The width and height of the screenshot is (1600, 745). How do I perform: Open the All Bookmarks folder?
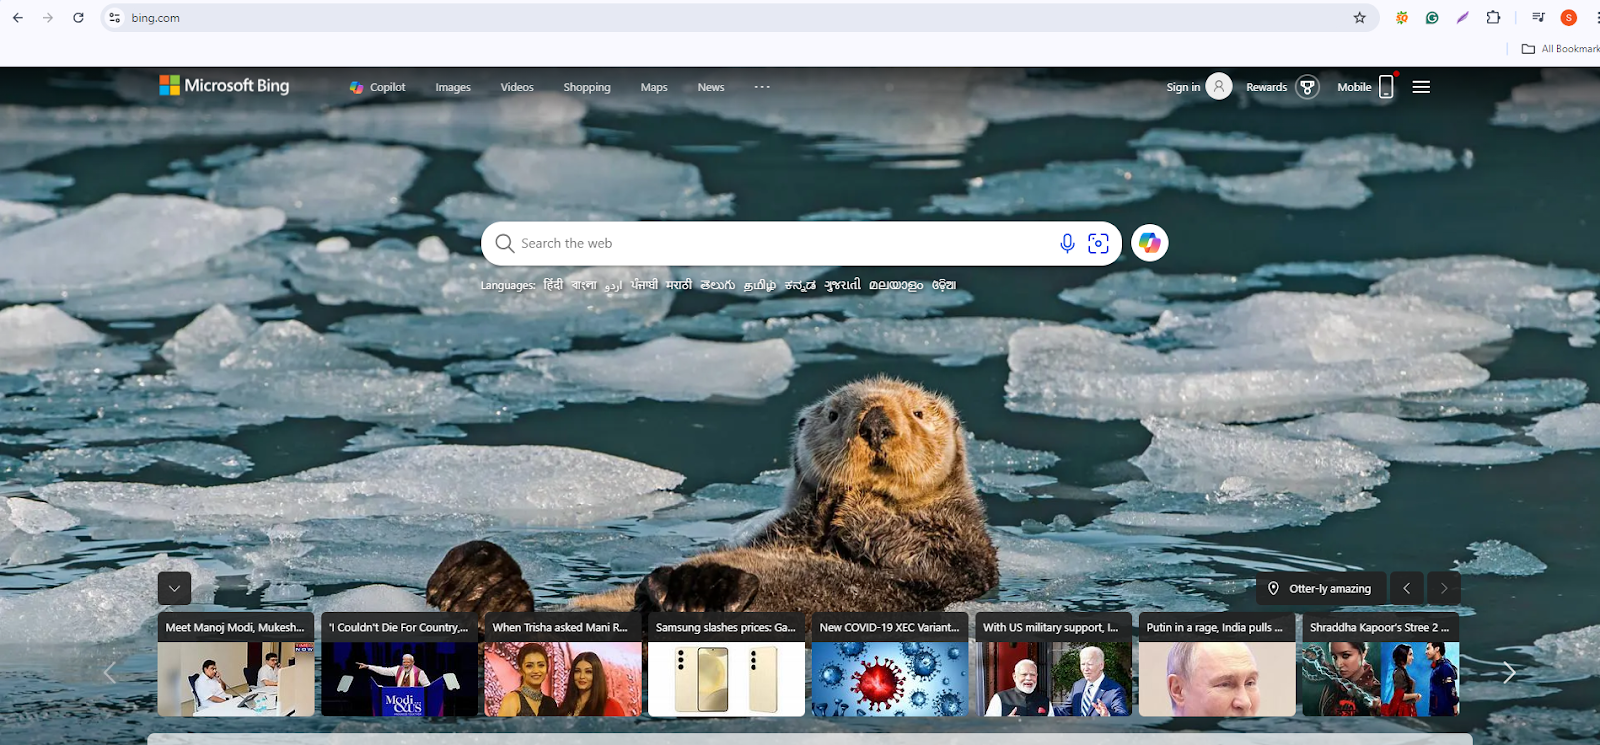click(x=1561, y=49)
